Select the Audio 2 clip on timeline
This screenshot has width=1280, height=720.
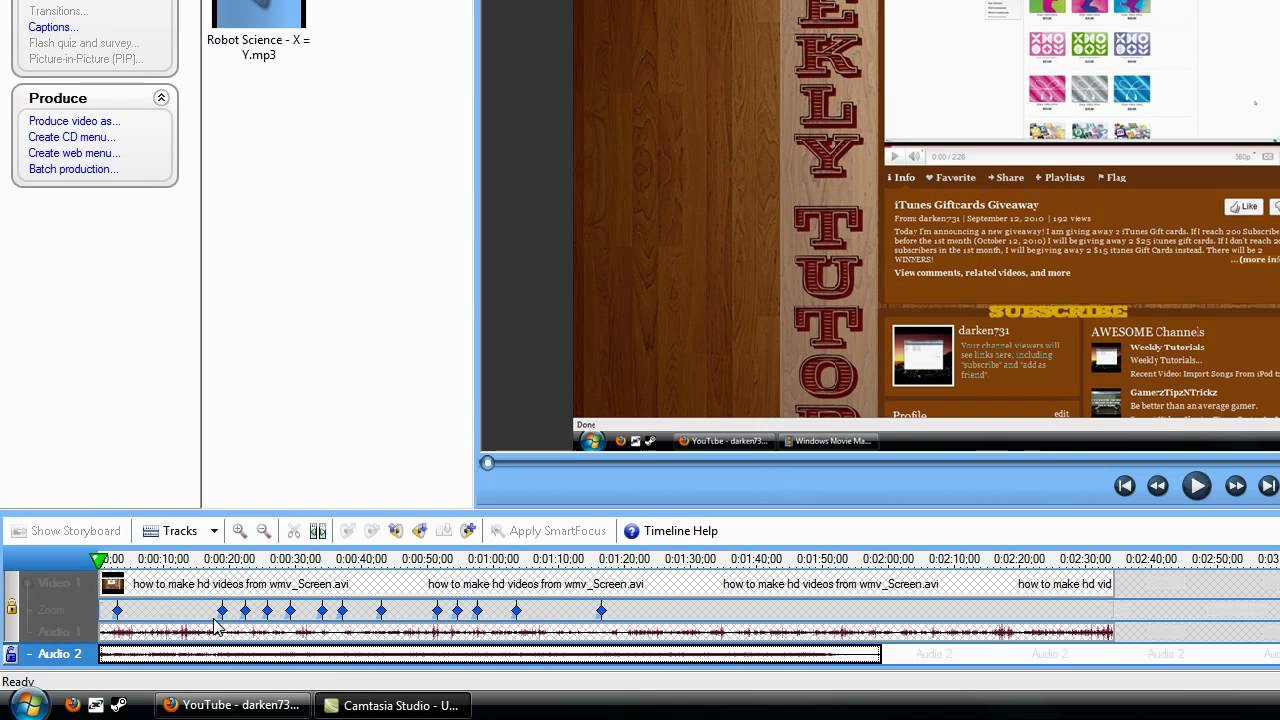(490, 654)
